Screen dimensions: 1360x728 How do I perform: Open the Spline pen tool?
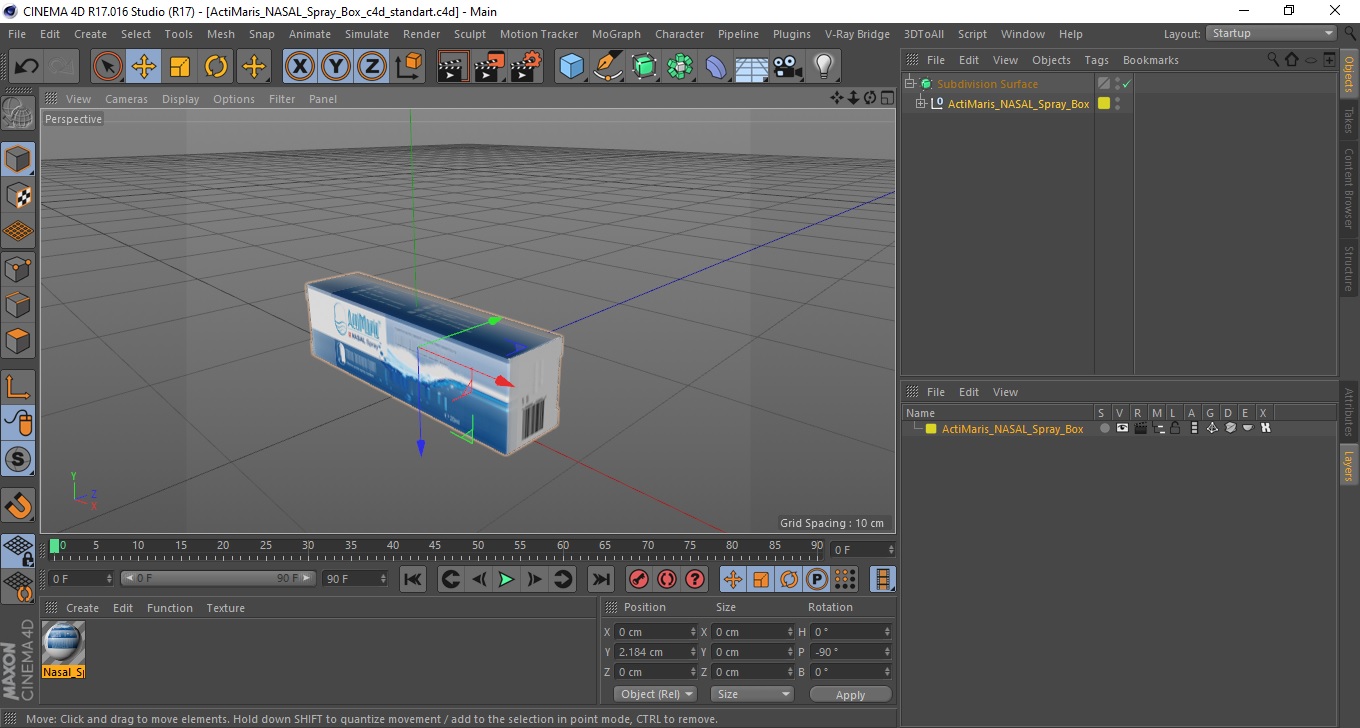point(608,67)
